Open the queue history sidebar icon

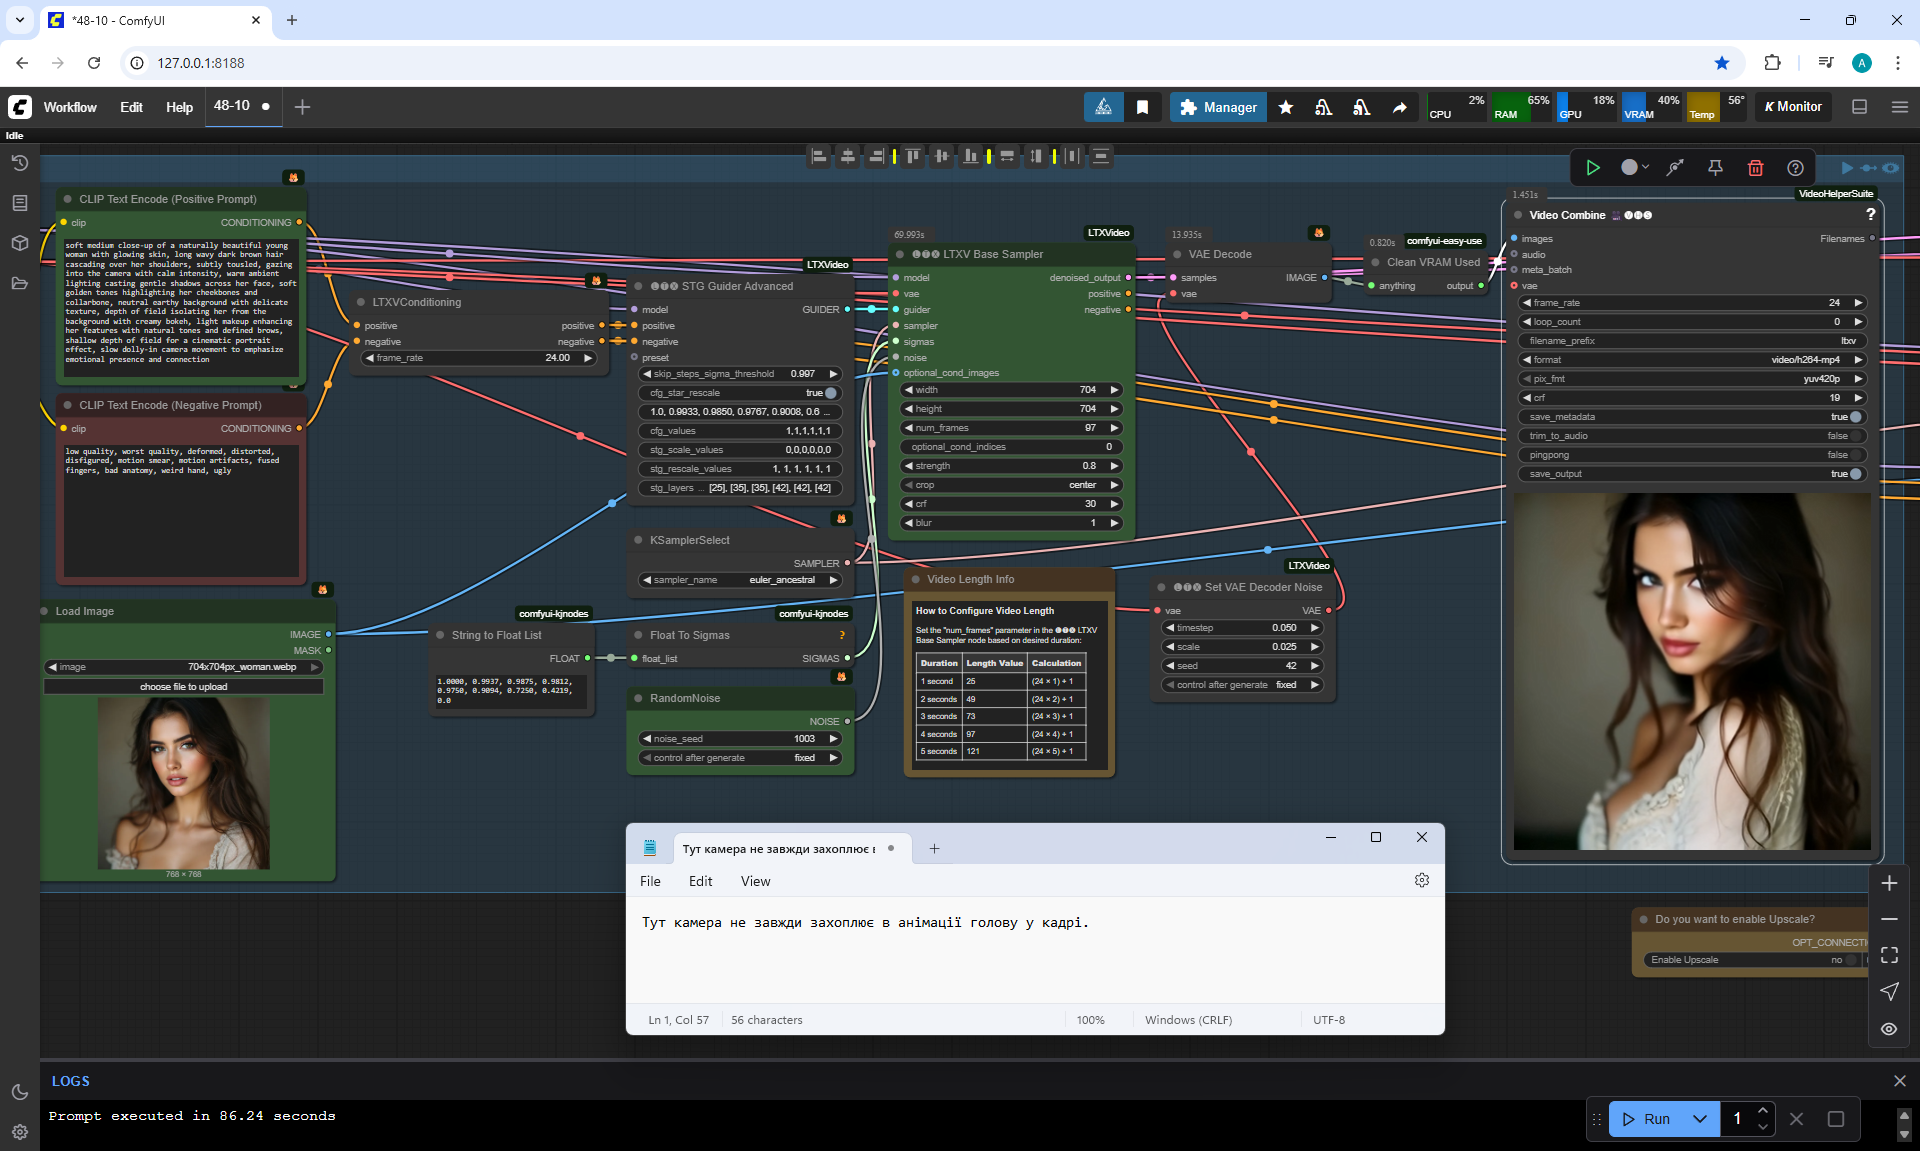(19, 163)
